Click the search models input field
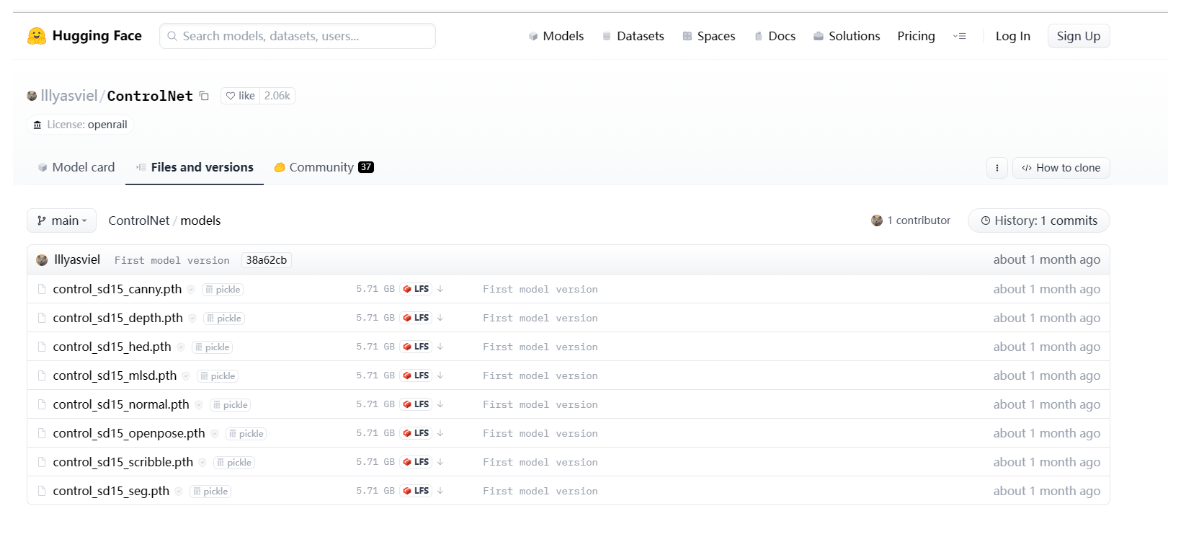 [297, 36]
